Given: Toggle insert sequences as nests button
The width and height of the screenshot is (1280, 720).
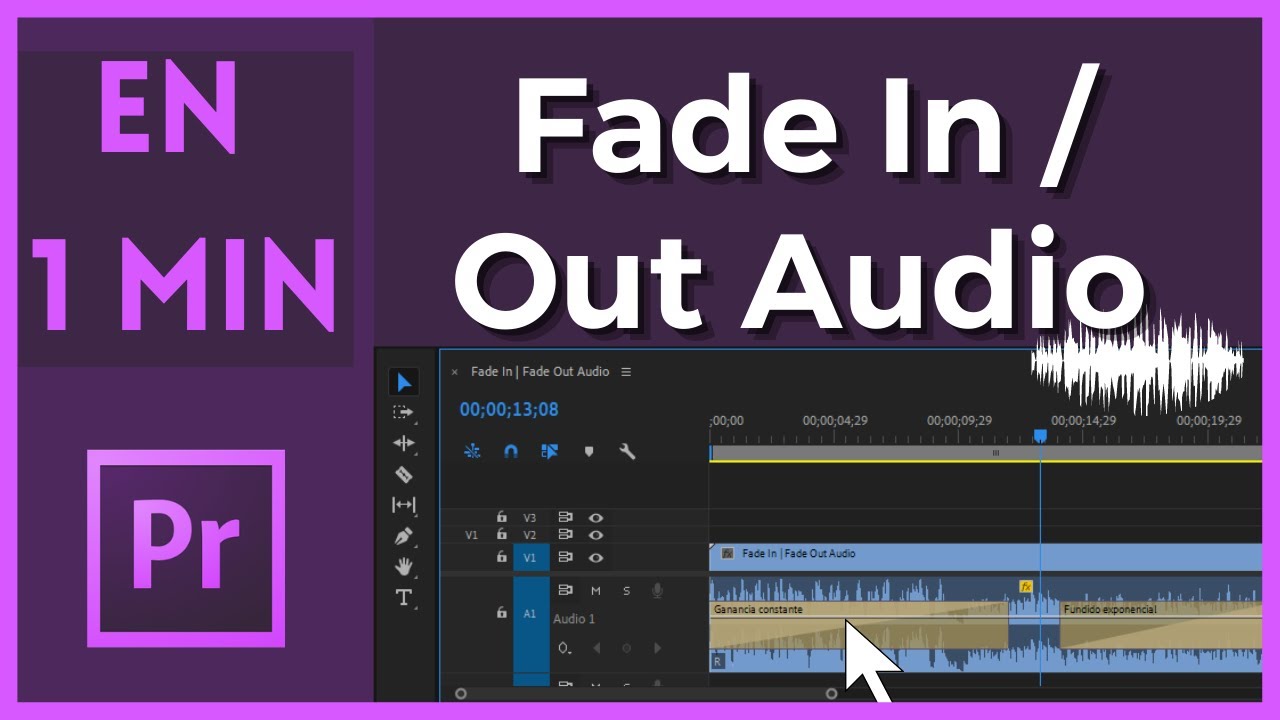Looking at the screenshot, I should click(472, 452).
